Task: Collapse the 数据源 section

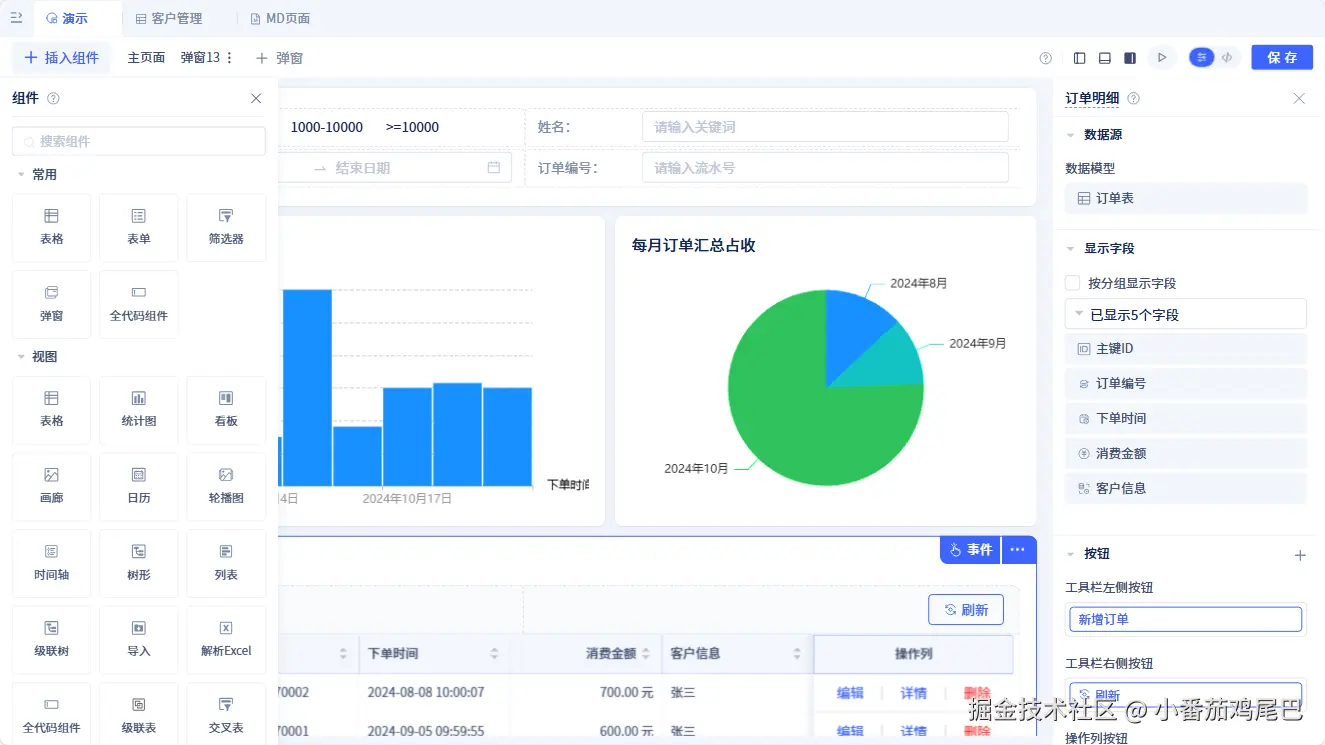Action: click(x=1070, y=134)
